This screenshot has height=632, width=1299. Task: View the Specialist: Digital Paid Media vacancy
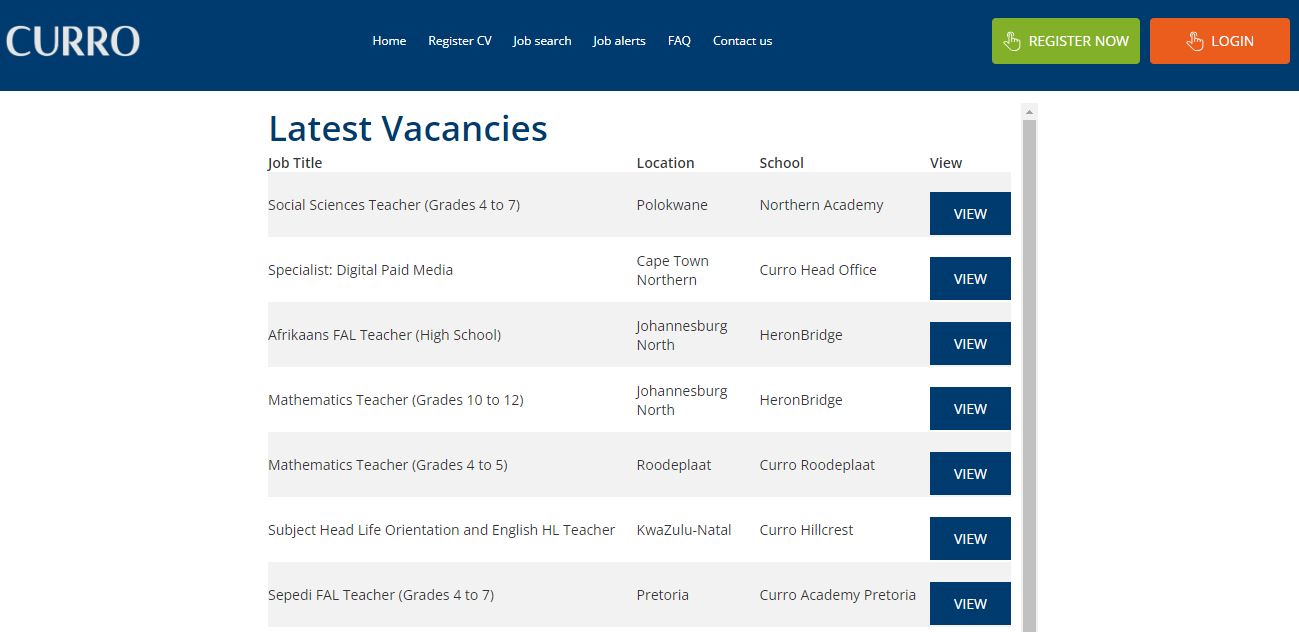click(969, 278)
